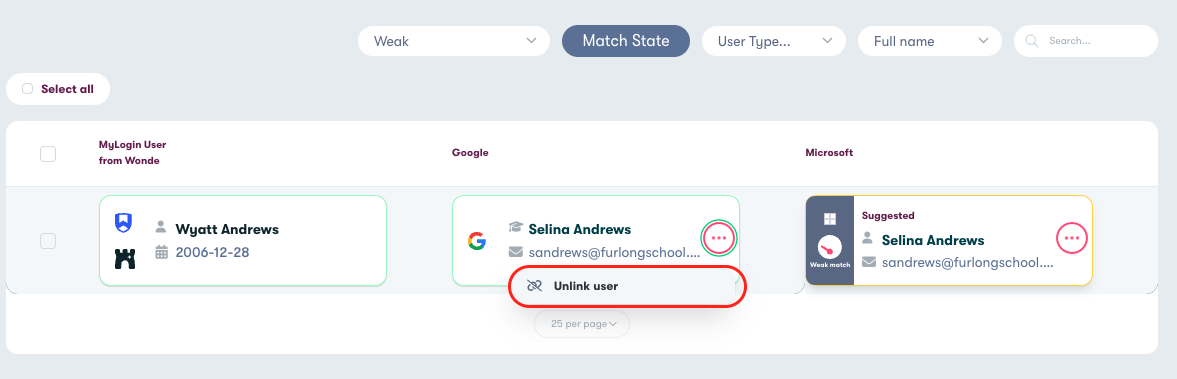Screen dimensions: 1177x379
Task: Tick the Wyatt Andrews row checkbox
Action: pyautogui.click(x=48, y=241)
